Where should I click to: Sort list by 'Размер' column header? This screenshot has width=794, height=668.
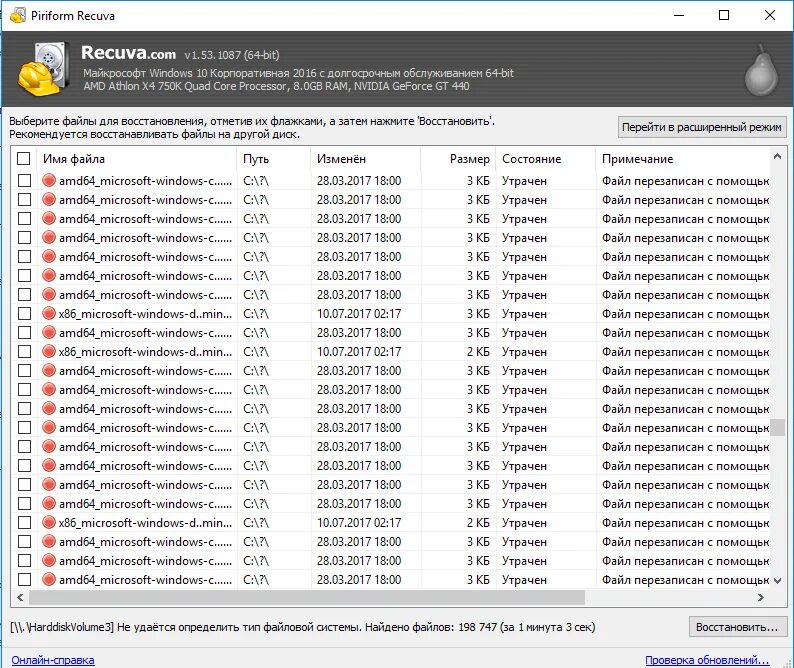(458, 159)
